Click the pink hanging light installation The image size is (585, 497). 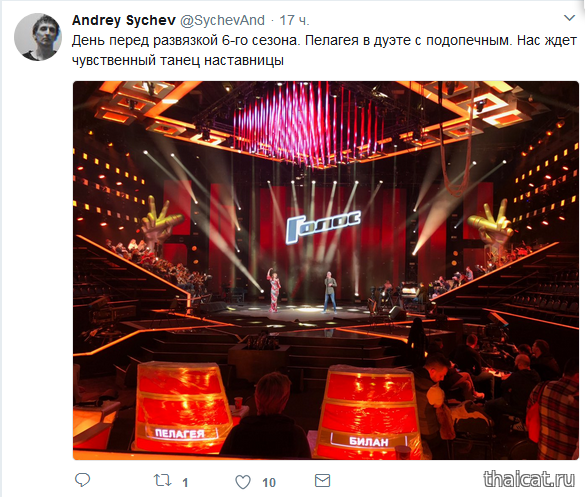[x=310, y=124]
